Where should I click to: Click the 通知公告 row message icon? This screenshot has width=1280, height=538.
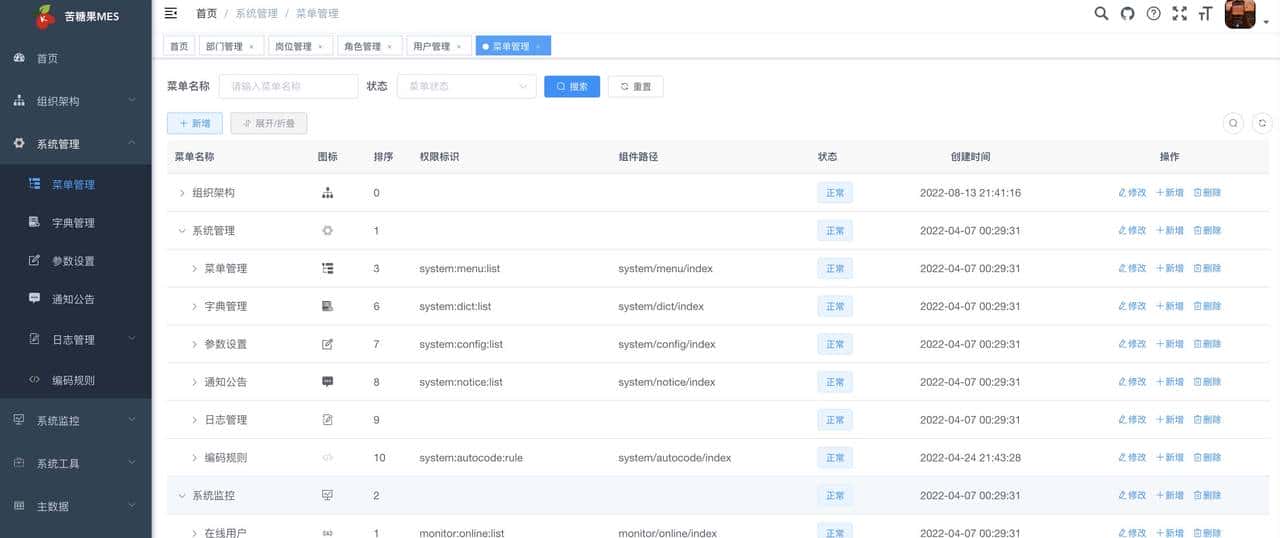[327, 382]
